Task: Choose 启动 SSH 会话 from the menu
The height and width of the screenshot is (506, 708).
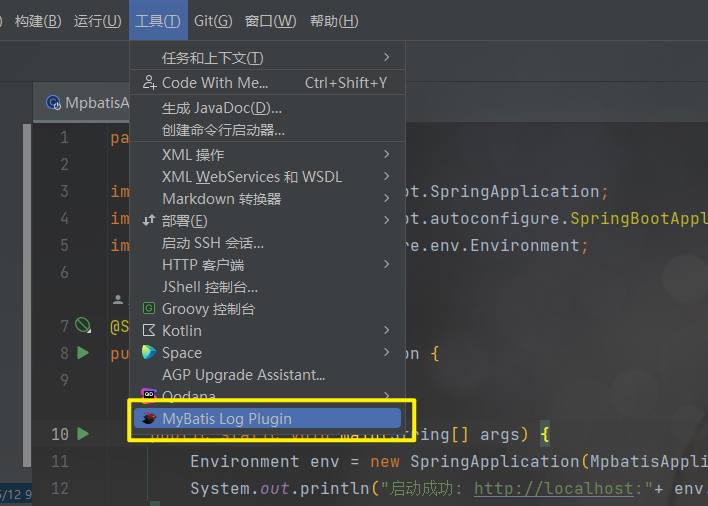Action: 213,243
